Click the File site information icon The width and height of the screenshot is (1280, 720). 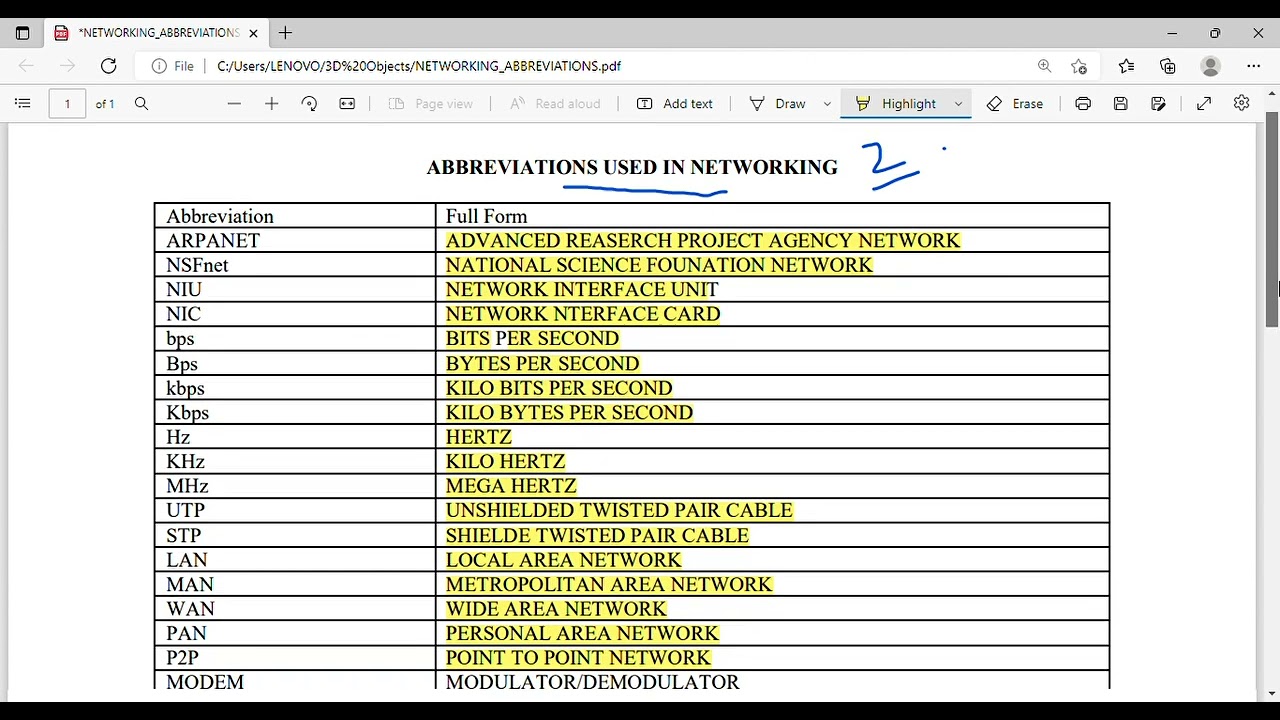point(173,66)
